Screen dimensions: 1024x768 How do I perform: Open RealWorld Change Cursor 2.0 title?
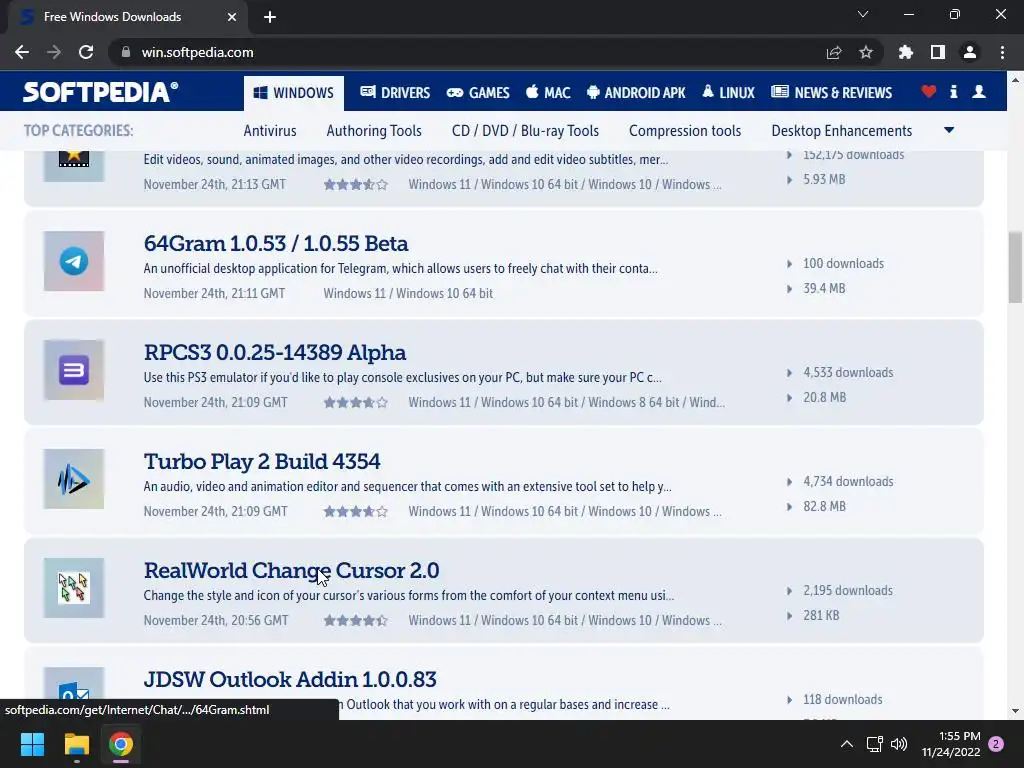tap(291, 571)
